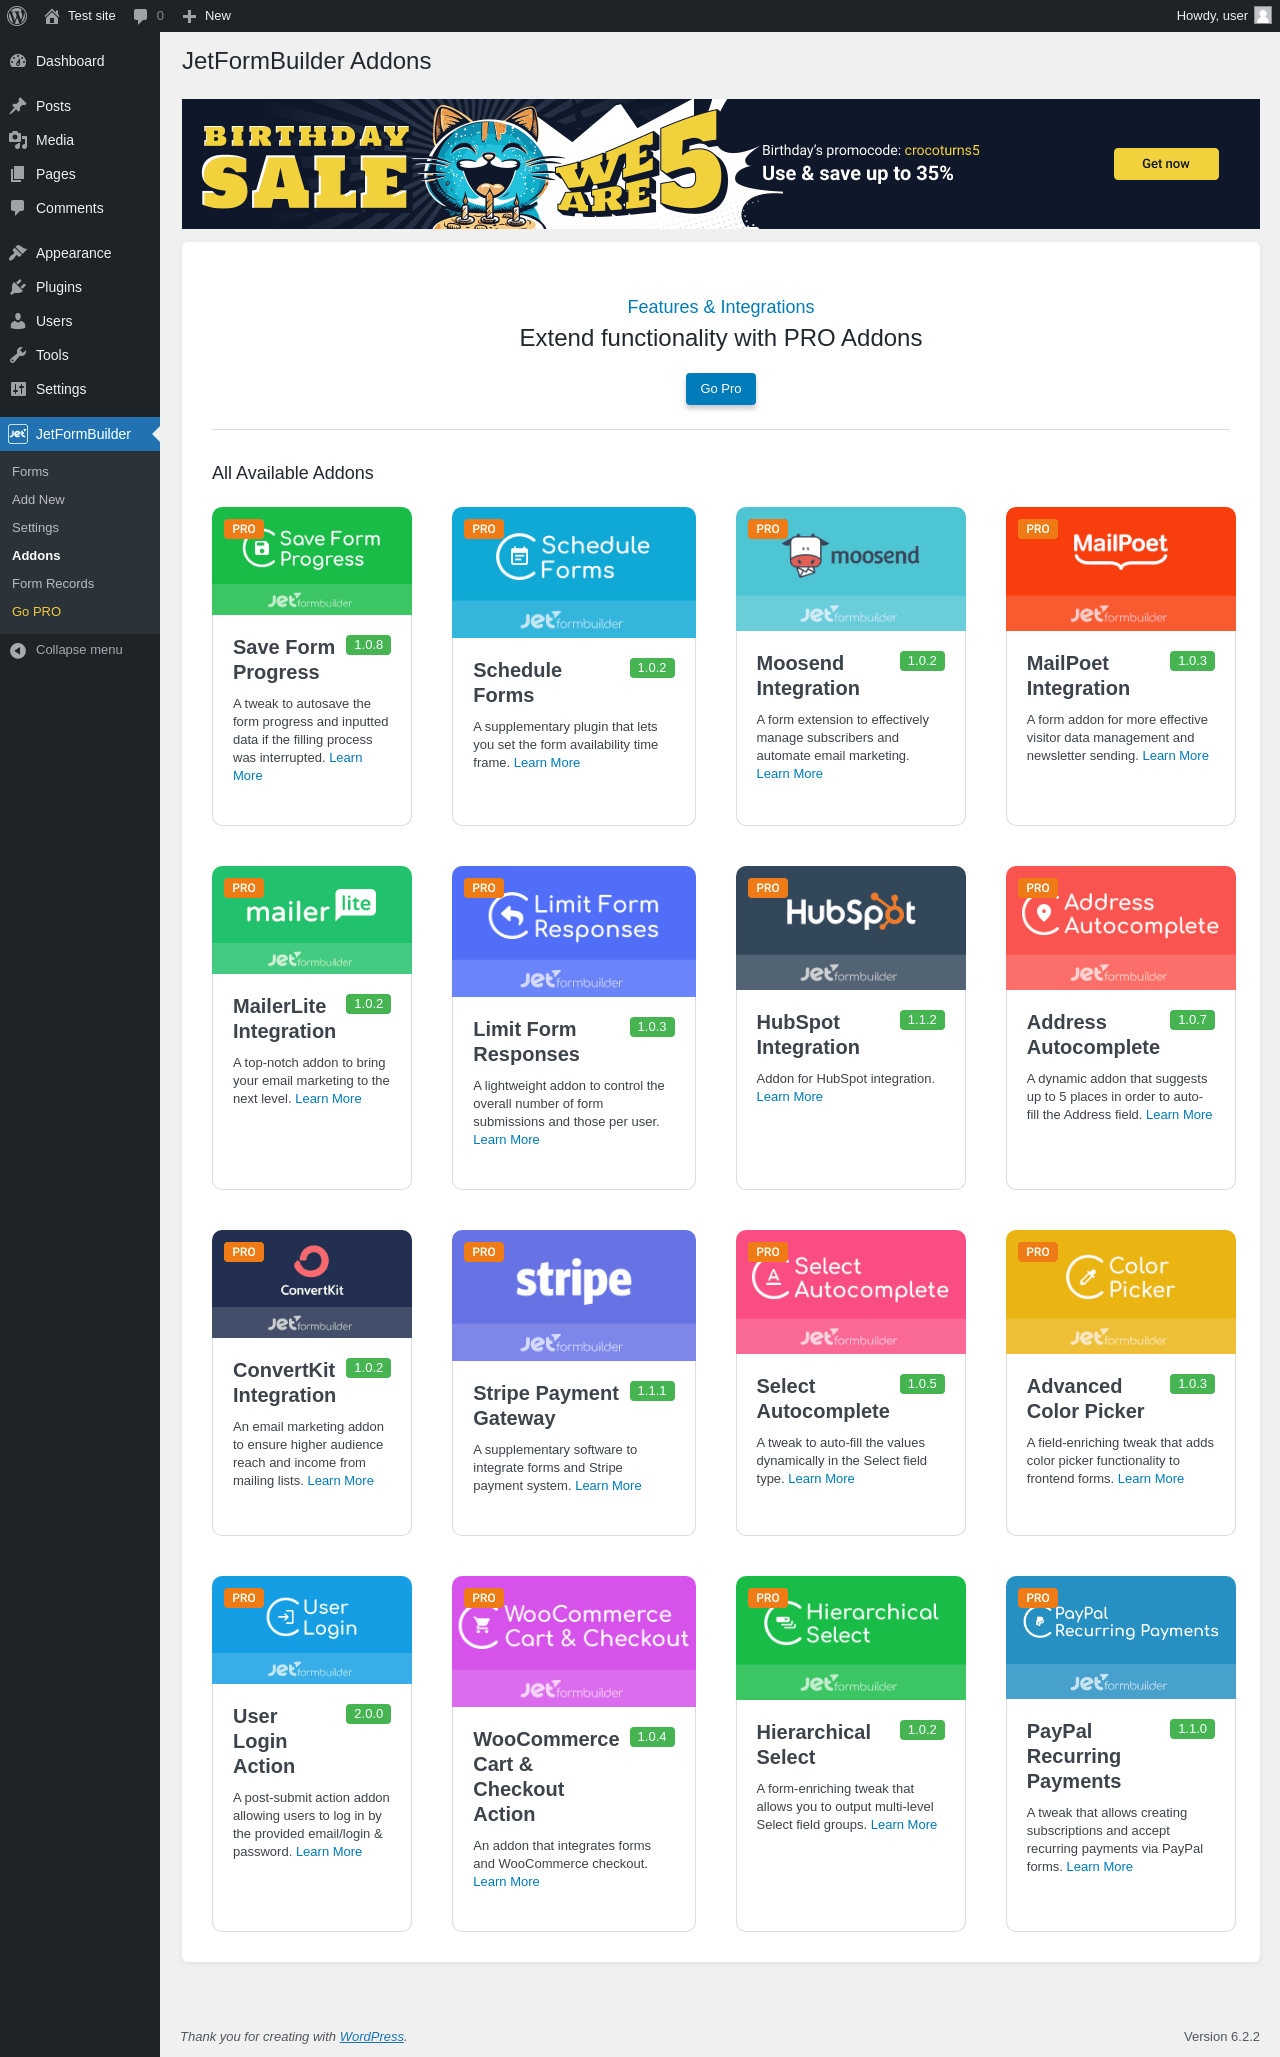The image size is (1280, 2057).
Task: Click the Birthday Sale promo banner
Action: 721,164
